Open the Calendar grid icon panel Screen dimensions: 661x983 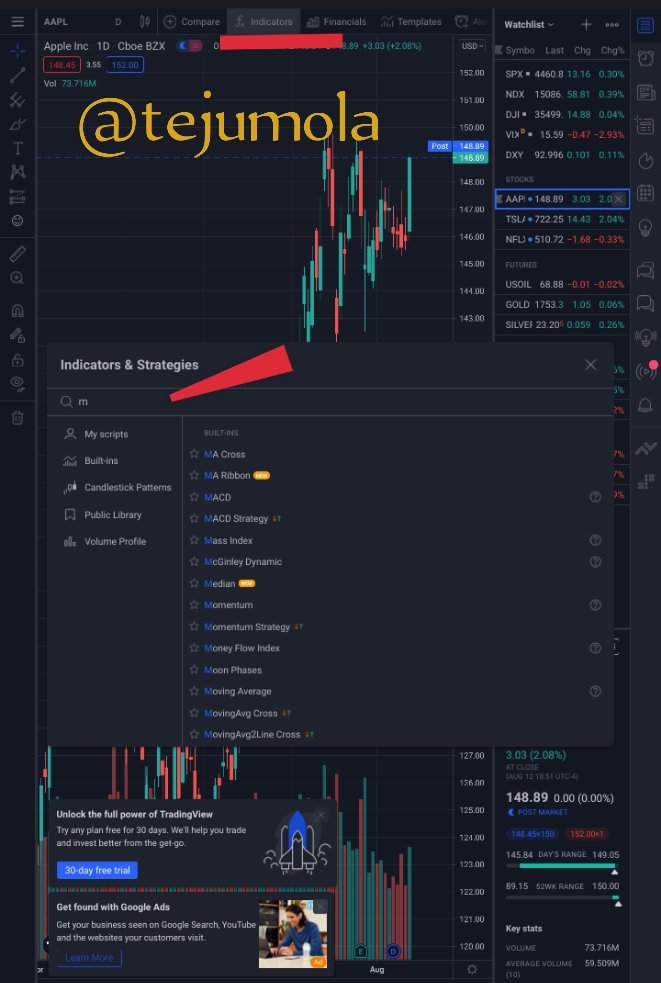tap(645, 192)
